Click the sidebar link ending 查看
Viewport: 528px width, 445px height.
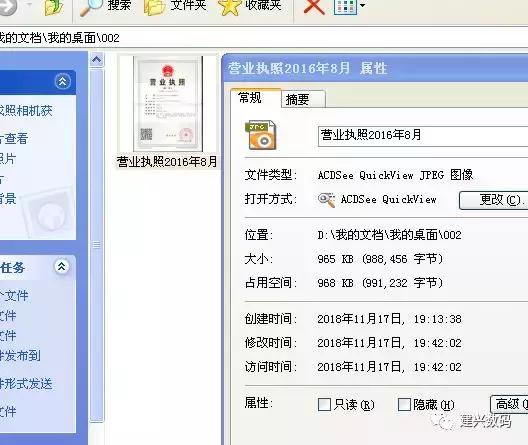(14, 138)
